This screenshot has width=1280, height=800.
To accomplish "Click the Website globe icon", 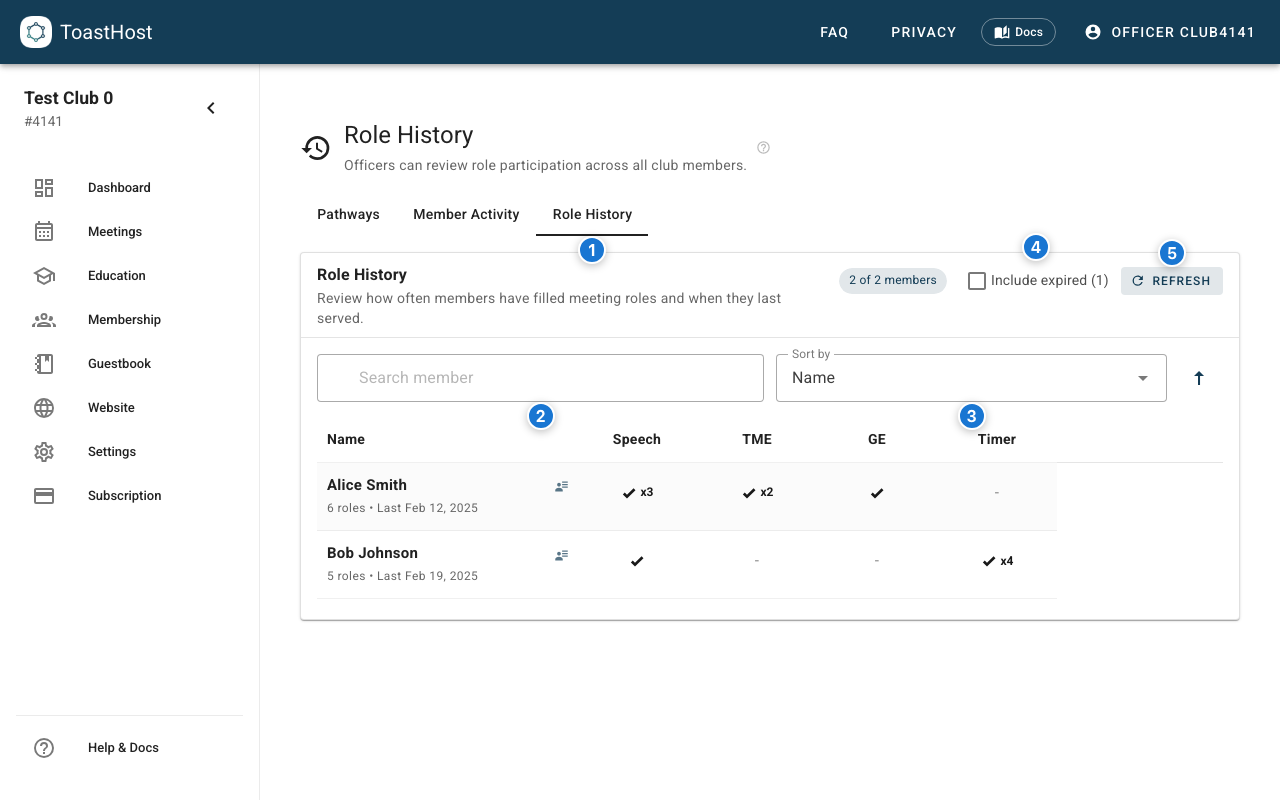I will coord(44,408).
